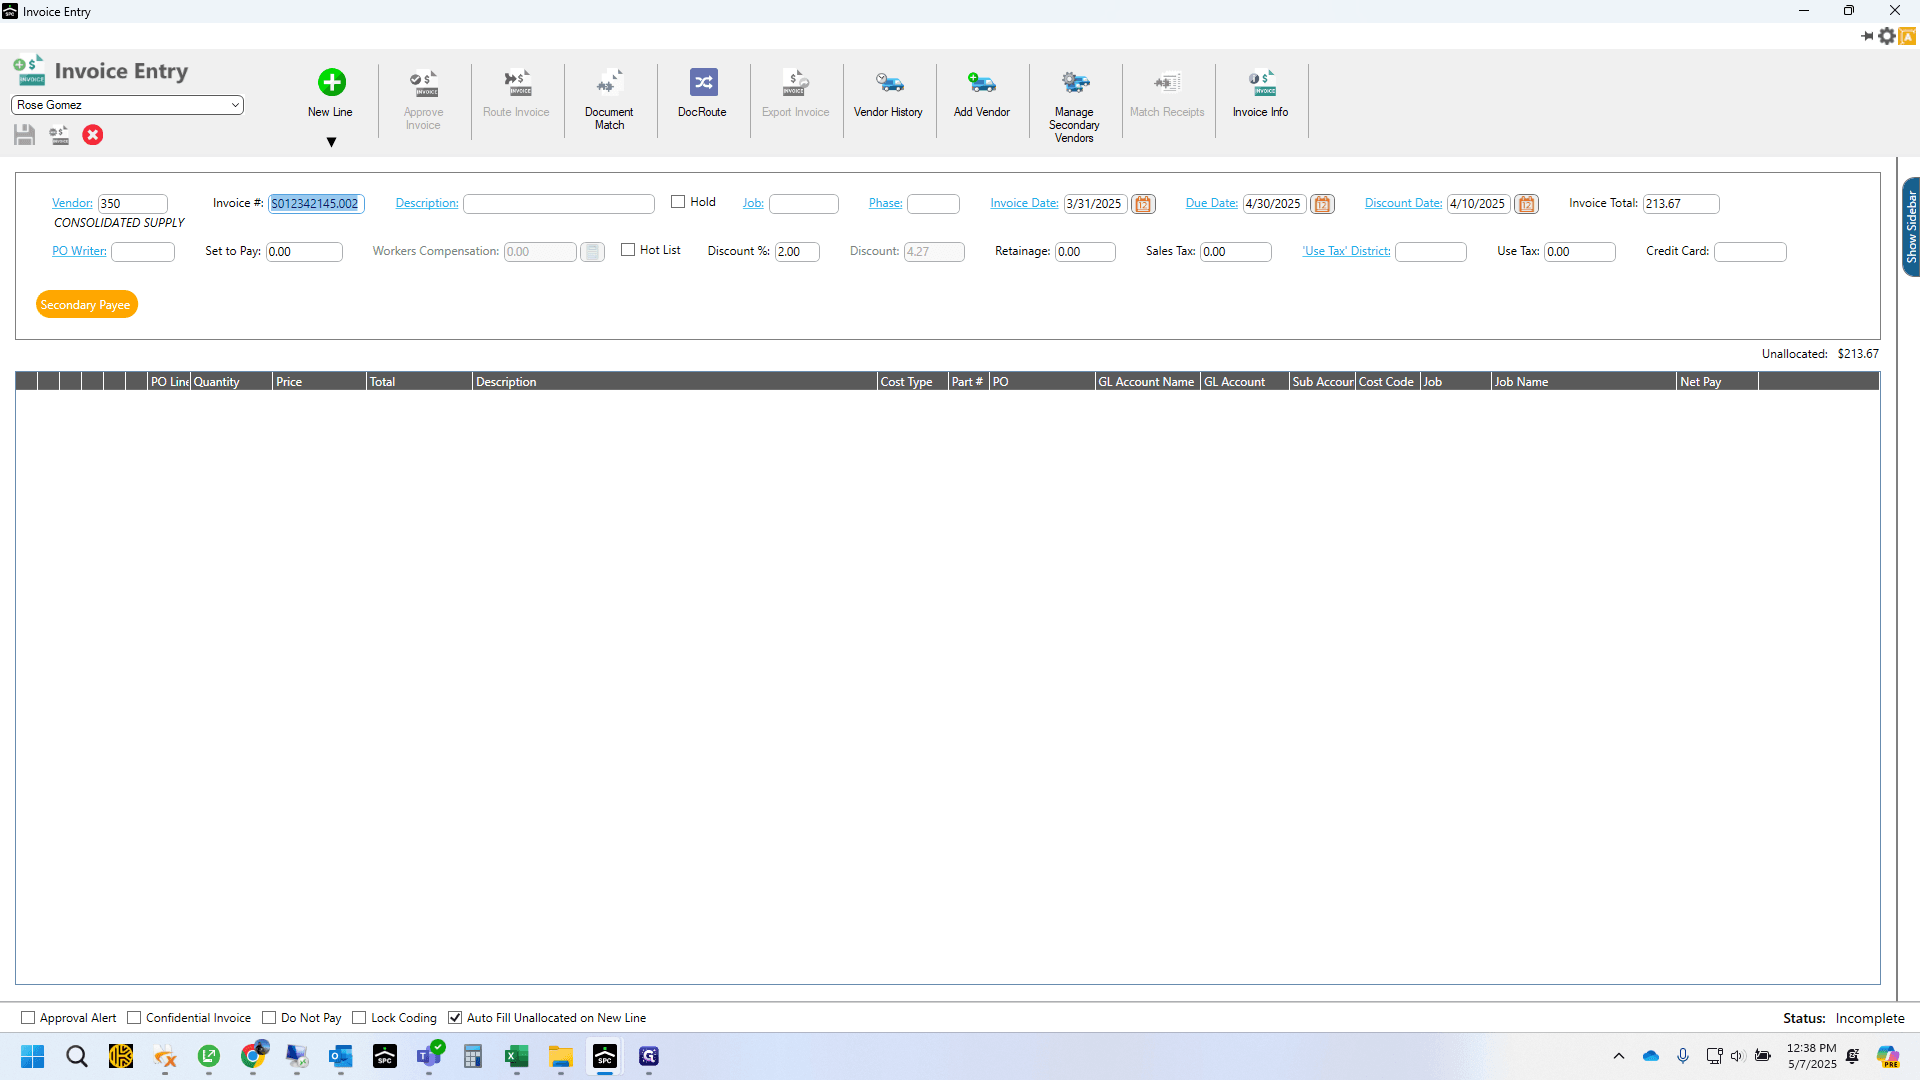1920x1080 pixels.
Task: Click the Secondary Payee button
Action: [86, 305]
